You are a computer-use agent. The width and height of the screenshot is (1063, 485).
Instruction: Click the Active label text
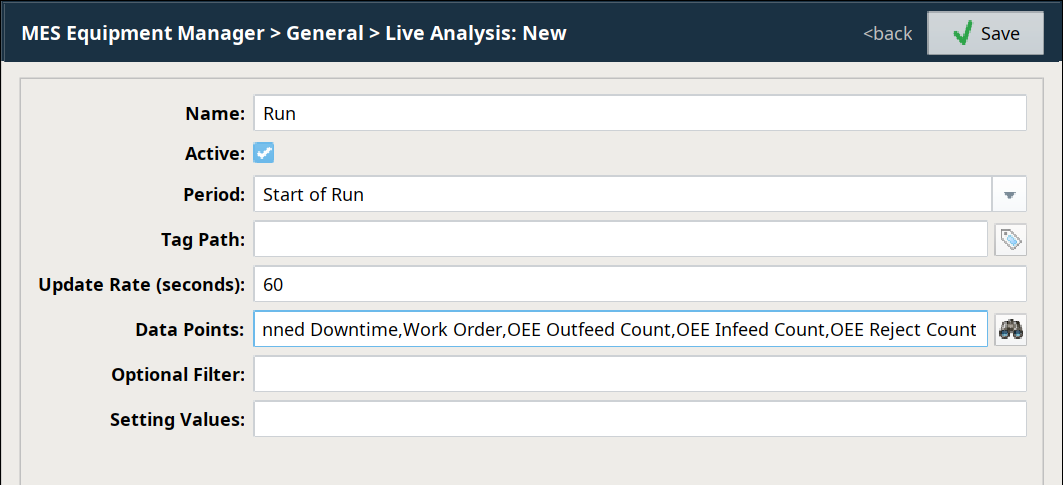tap(215, 154)
